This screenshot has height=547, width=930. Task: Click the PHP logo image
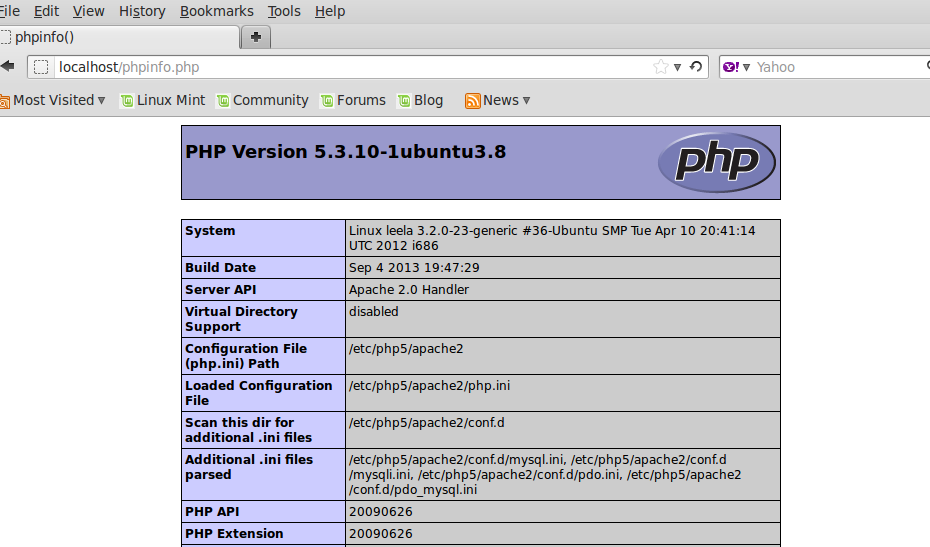716,162
